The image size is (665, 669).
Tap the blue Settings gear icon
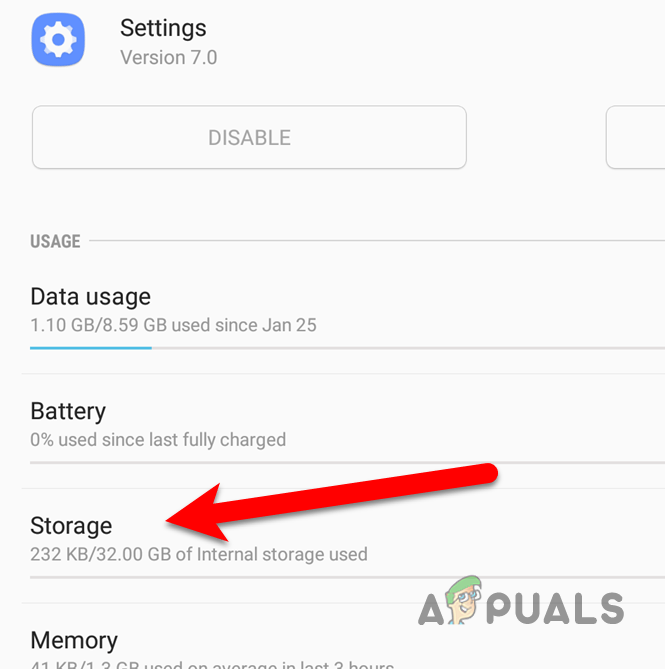(x=58, y=40)
